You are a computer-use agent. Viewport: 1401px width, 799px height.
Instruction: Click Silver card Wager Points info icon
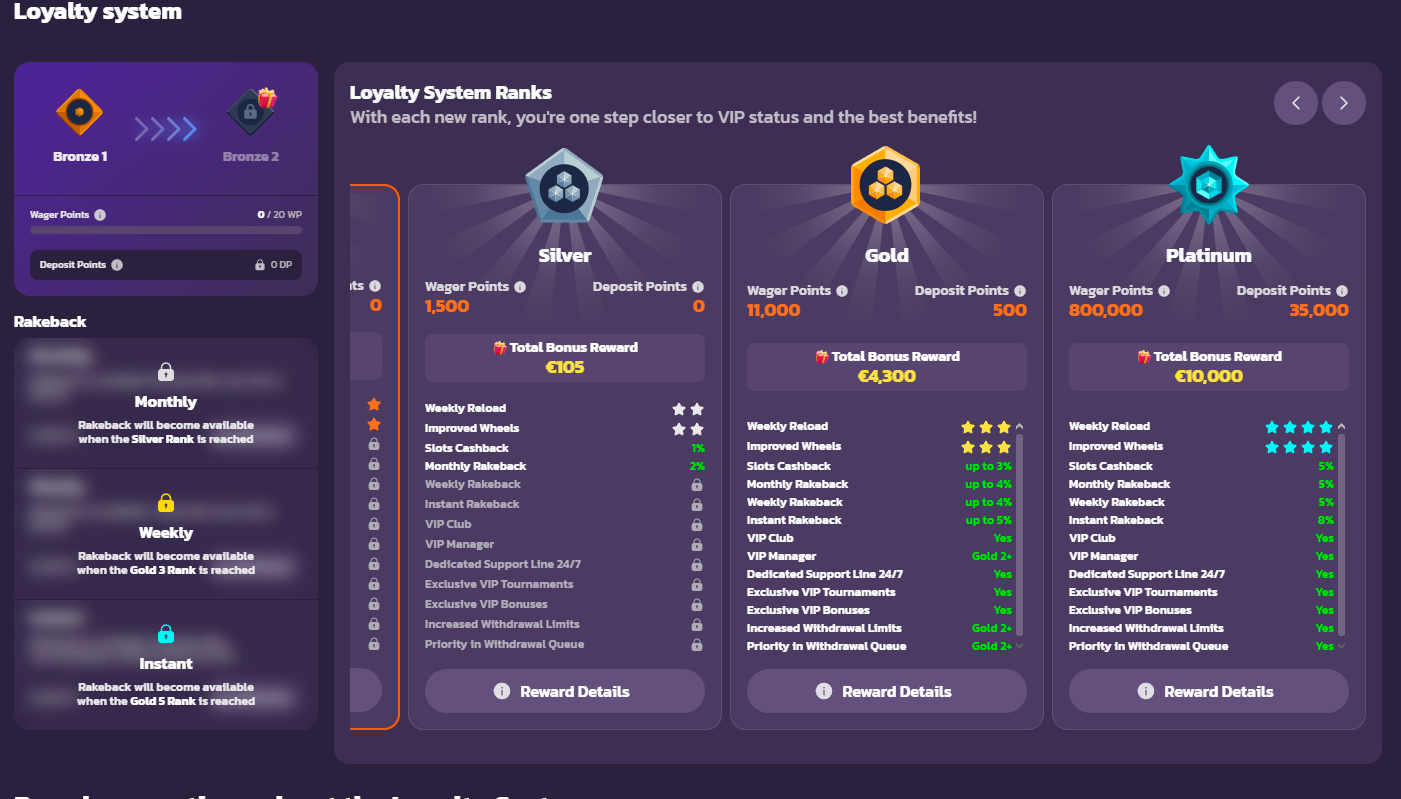[520, 287]
